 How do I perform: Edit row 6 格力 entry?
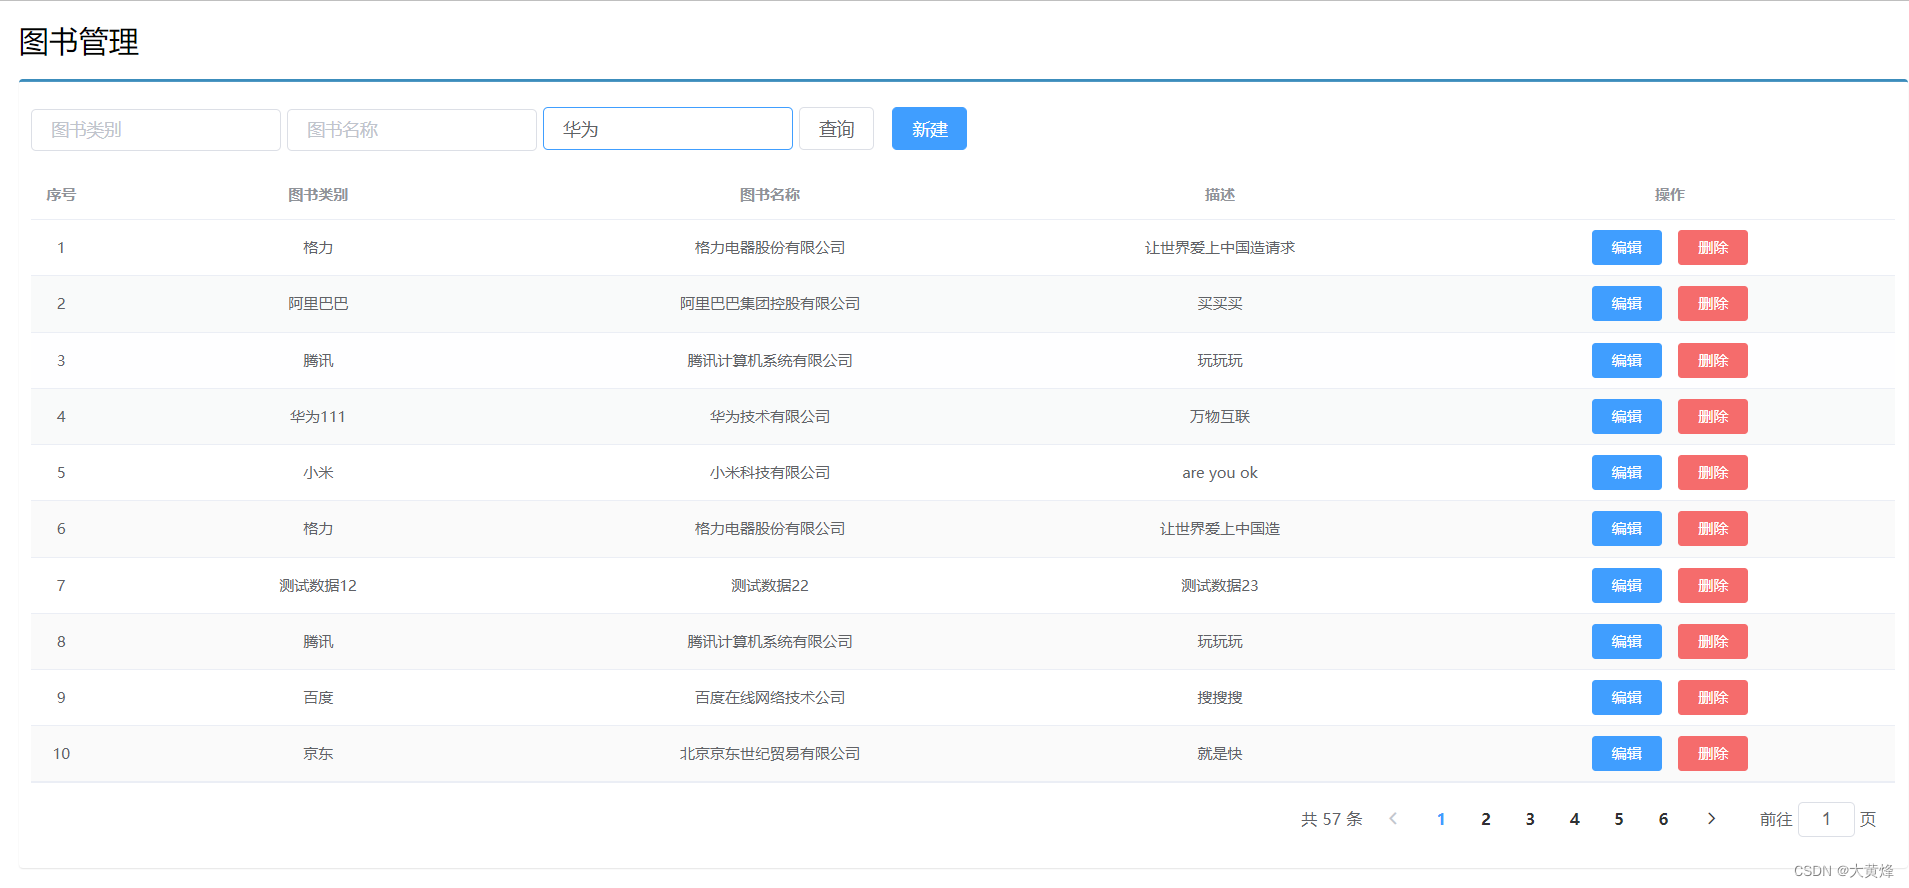click(x=1626, y=529)
